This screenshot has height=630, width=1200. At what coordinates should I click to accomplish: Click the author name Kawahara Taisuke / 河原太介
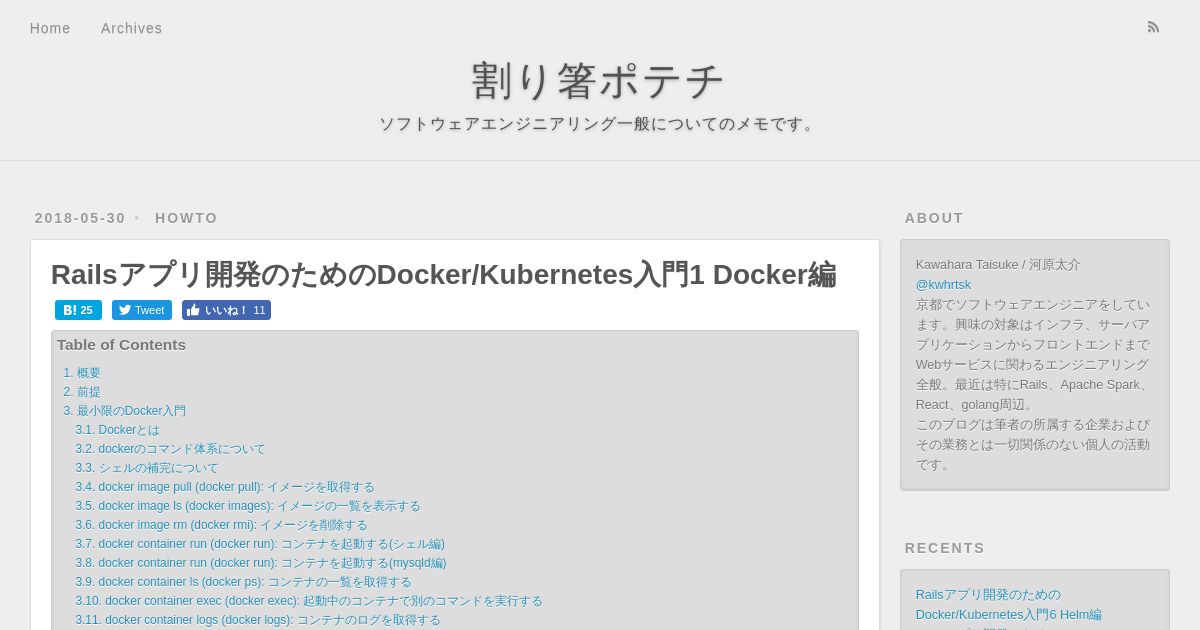pos(998,264)
